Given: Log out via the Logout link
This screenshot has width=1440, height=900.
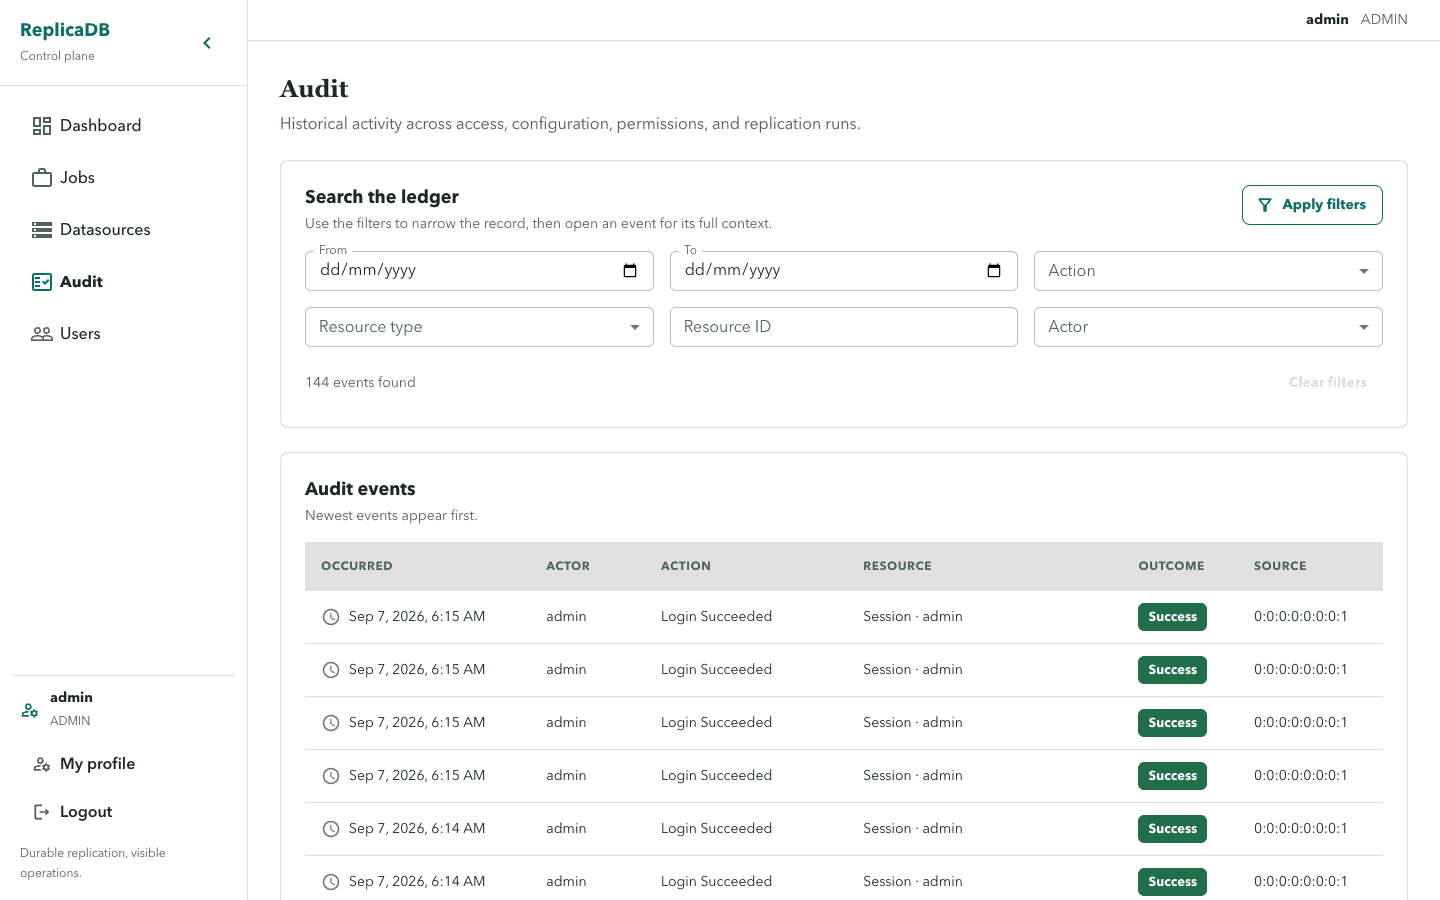Looking at the screenshot, I should [124, 812].
